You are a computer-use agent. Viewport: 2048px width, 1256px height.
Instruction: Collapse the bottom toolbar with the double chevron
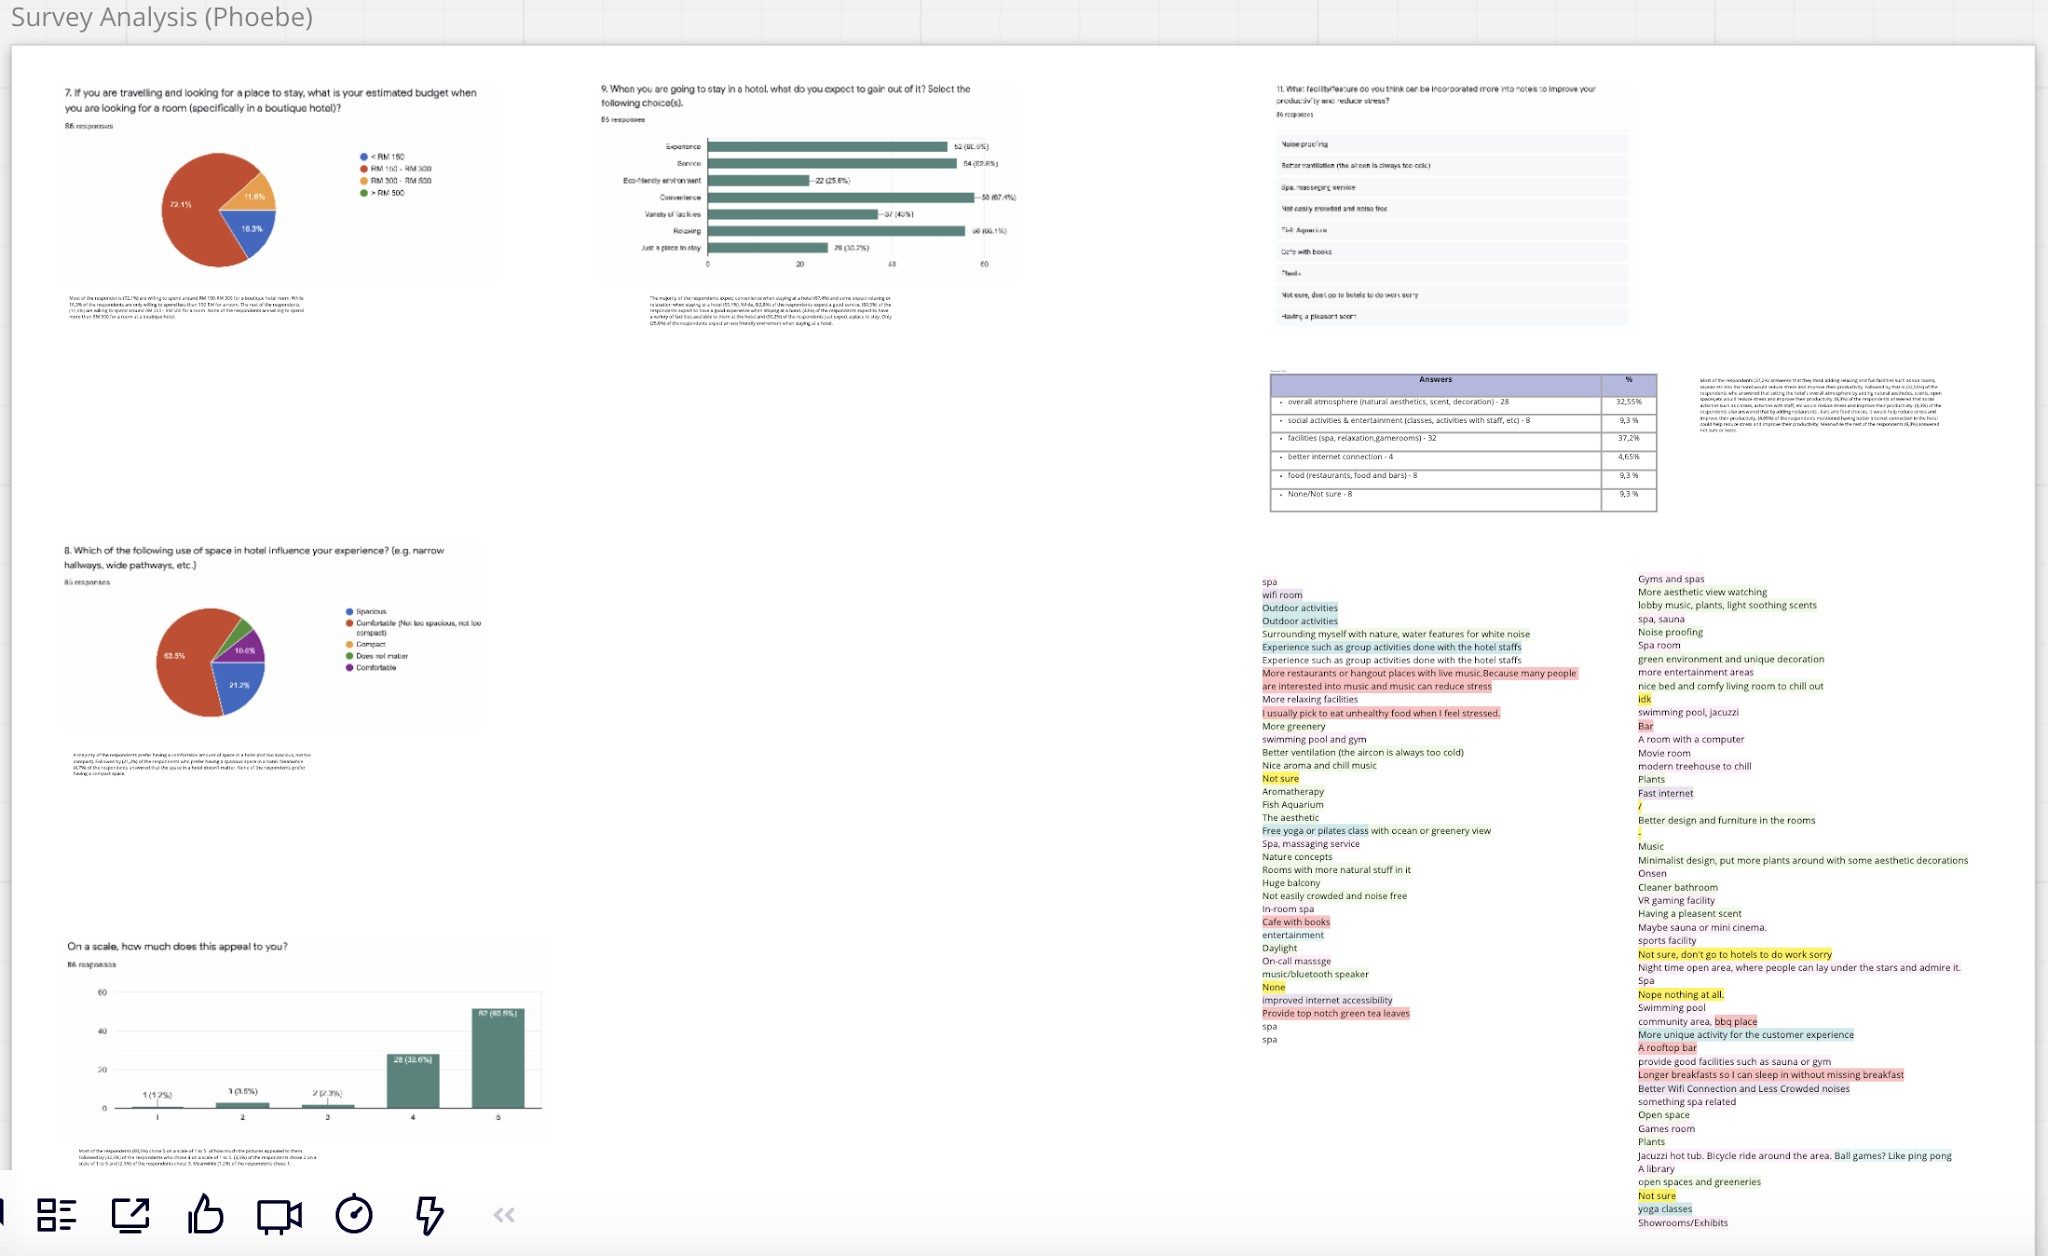(504, 1215)
